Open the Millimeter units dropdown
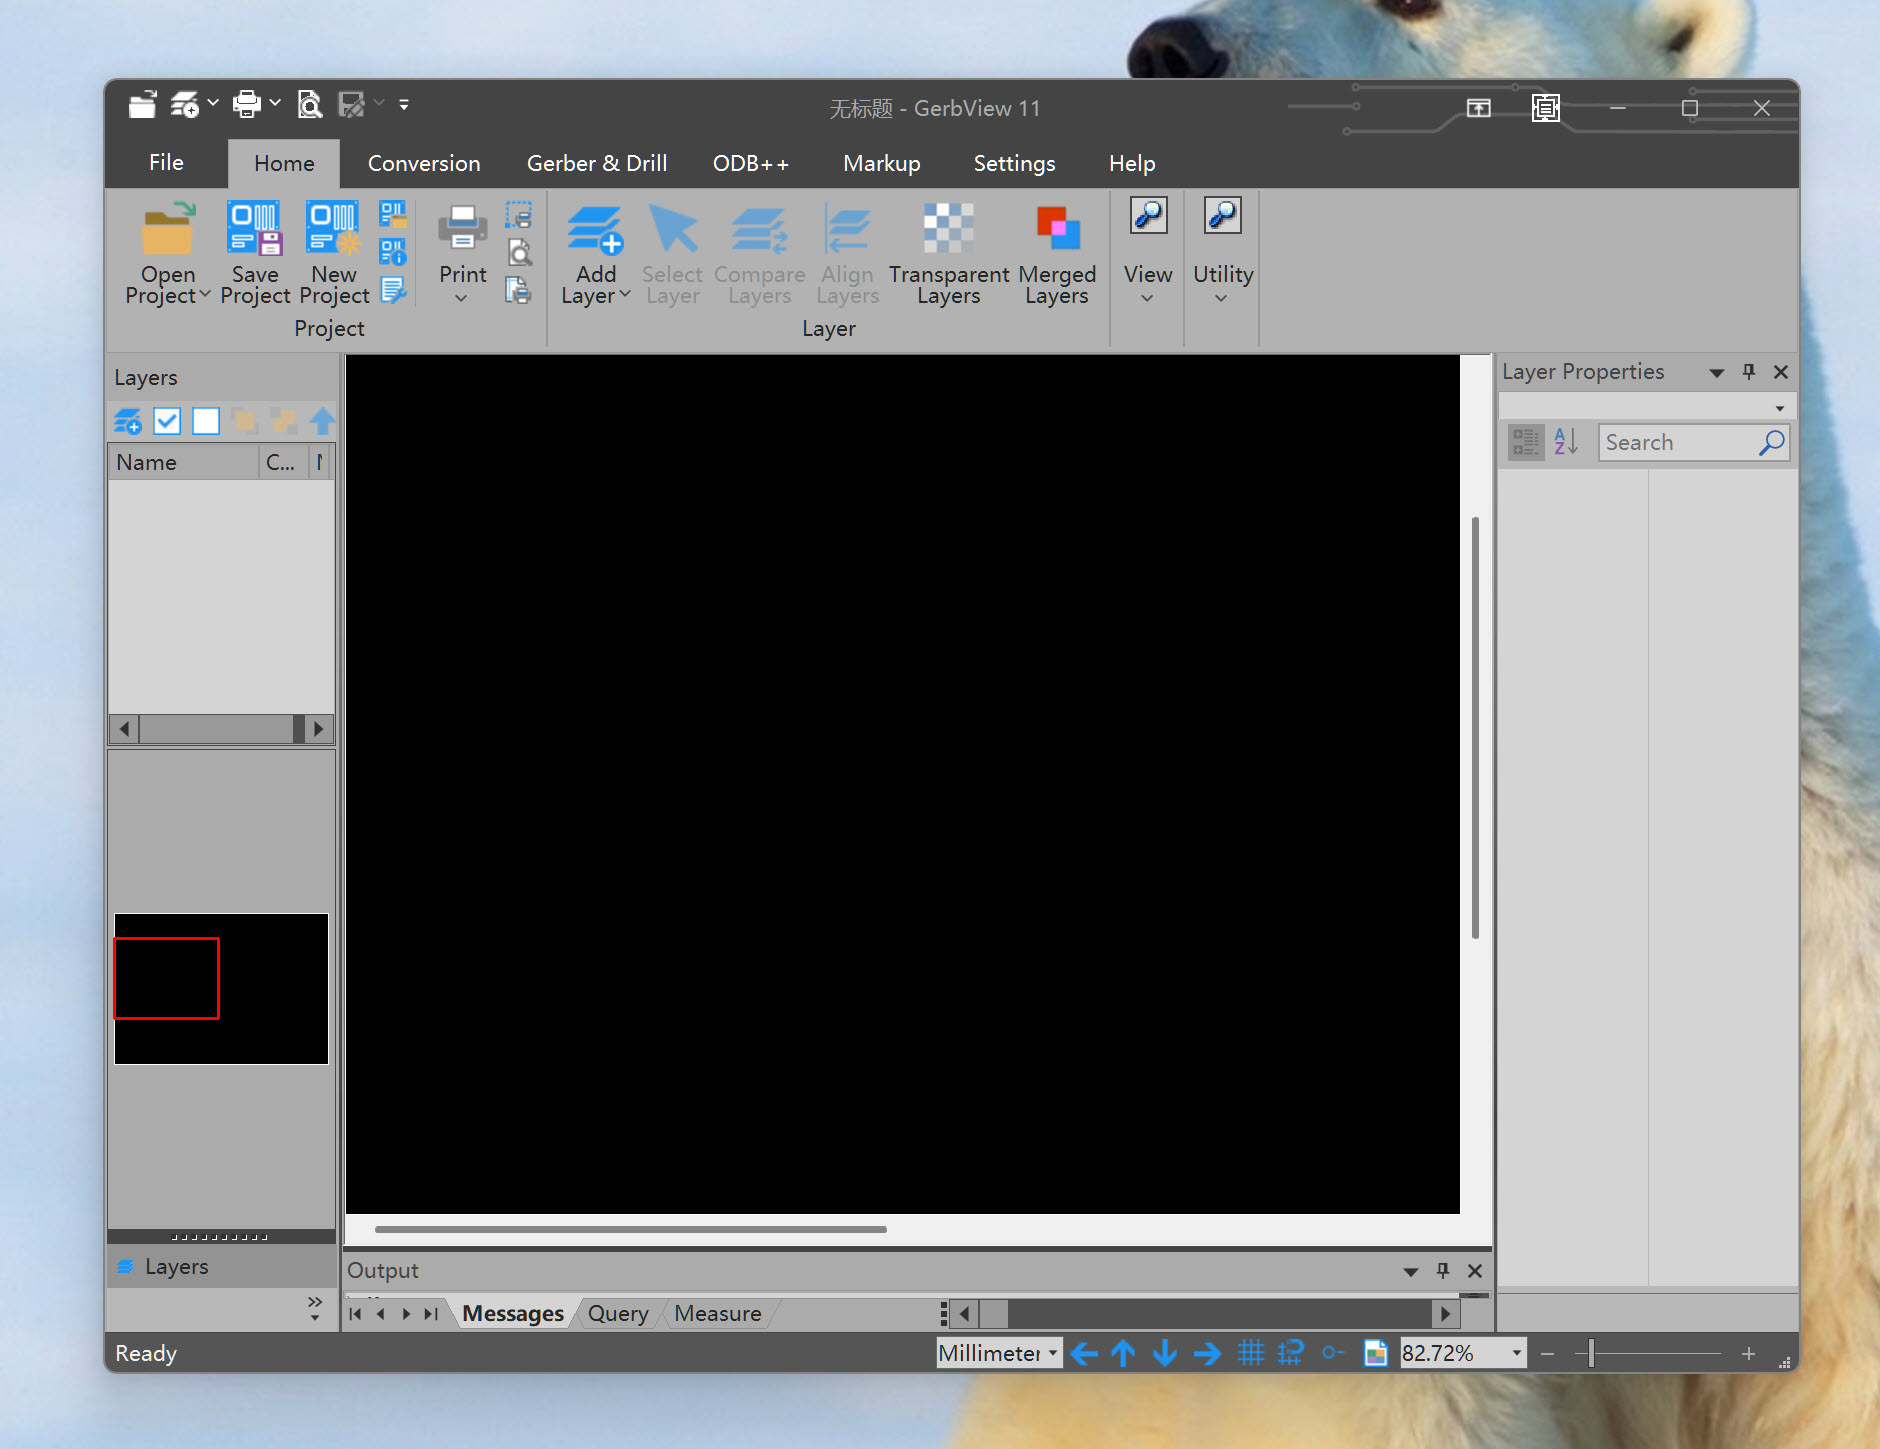Image resolution: width=1880 pixels, height=1449 pixels. coord(1052,1353)
